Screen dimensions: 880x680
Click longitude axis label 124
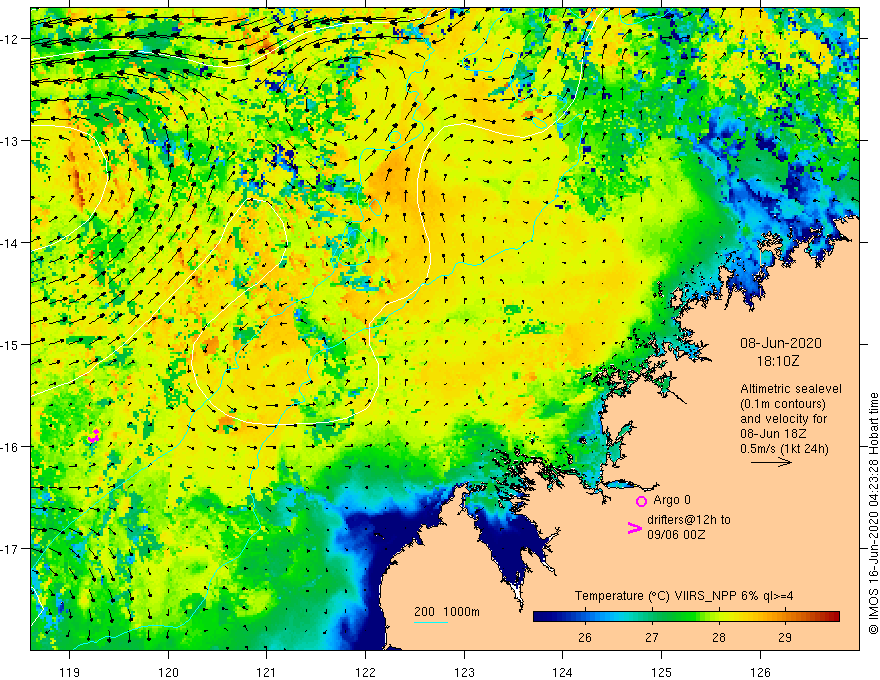[x=562, y=672]
